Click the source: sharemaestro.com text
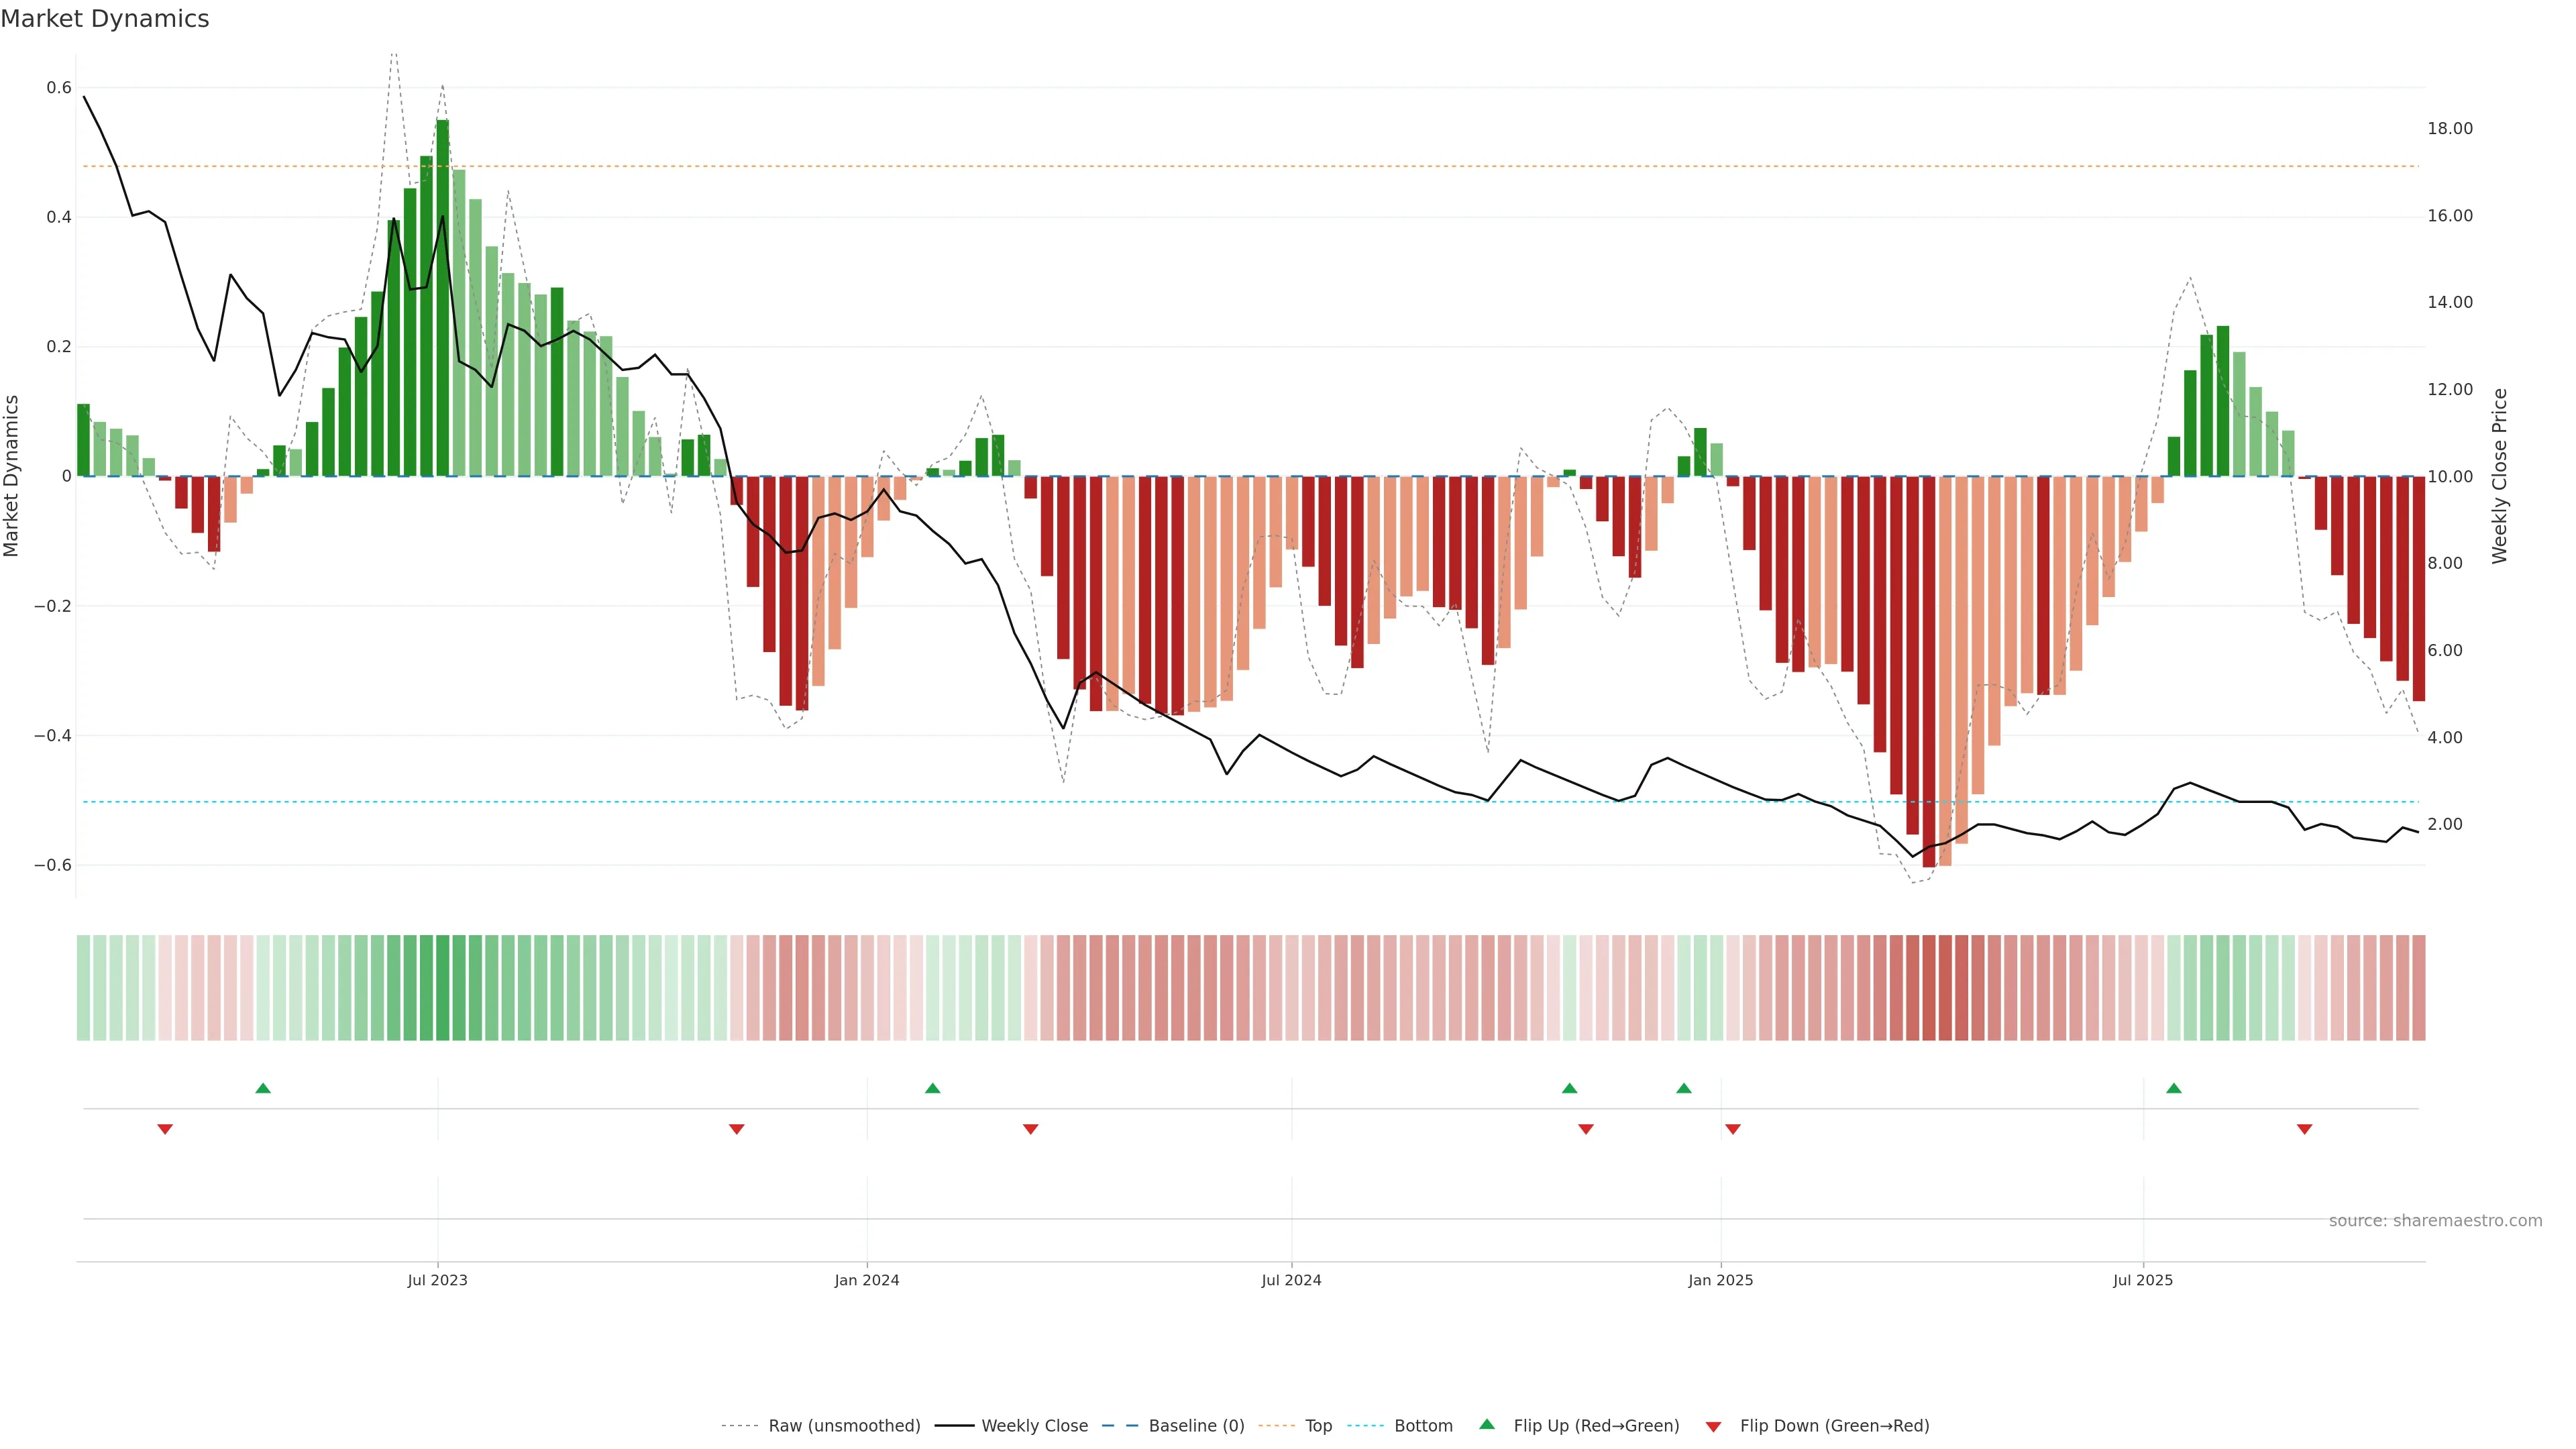 click(2435, 1220)
